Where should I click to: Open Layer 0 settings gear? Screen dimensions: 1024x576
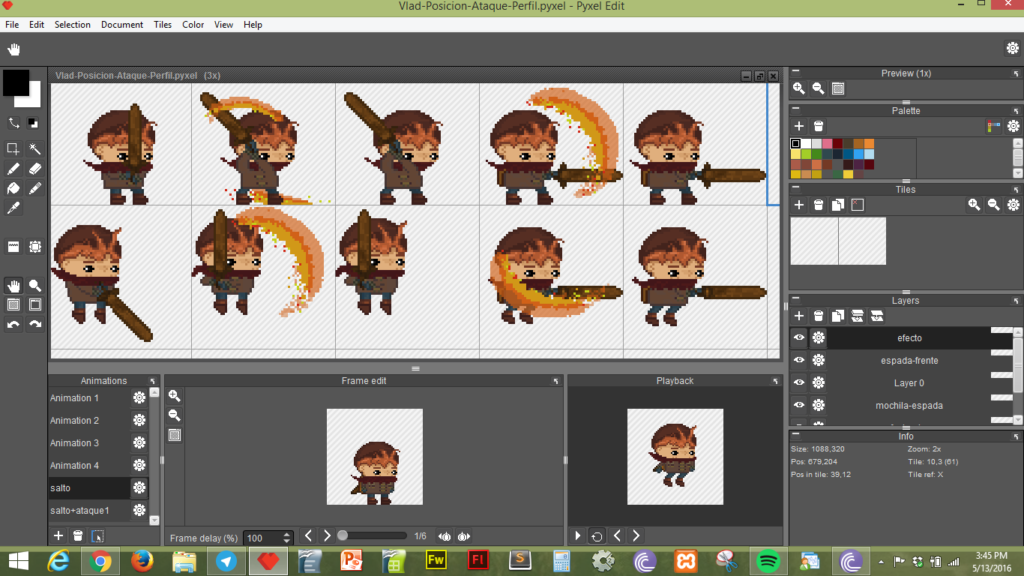click(818, 383)
